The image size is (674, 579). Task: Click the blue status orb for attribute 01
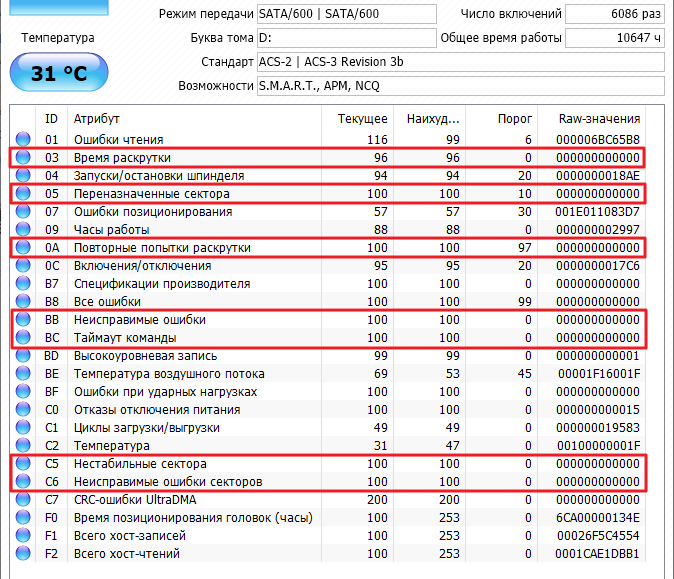pos(23,140)
